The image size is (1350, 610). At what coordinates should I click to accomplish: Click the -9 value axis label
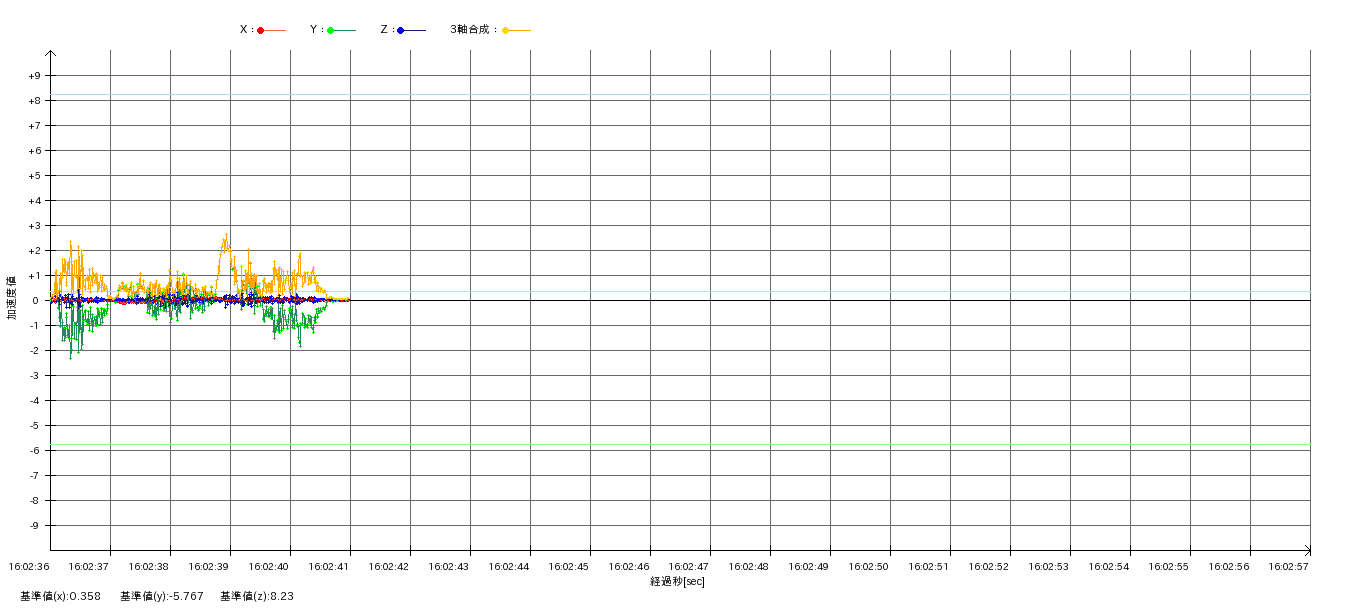coord(34,526)
